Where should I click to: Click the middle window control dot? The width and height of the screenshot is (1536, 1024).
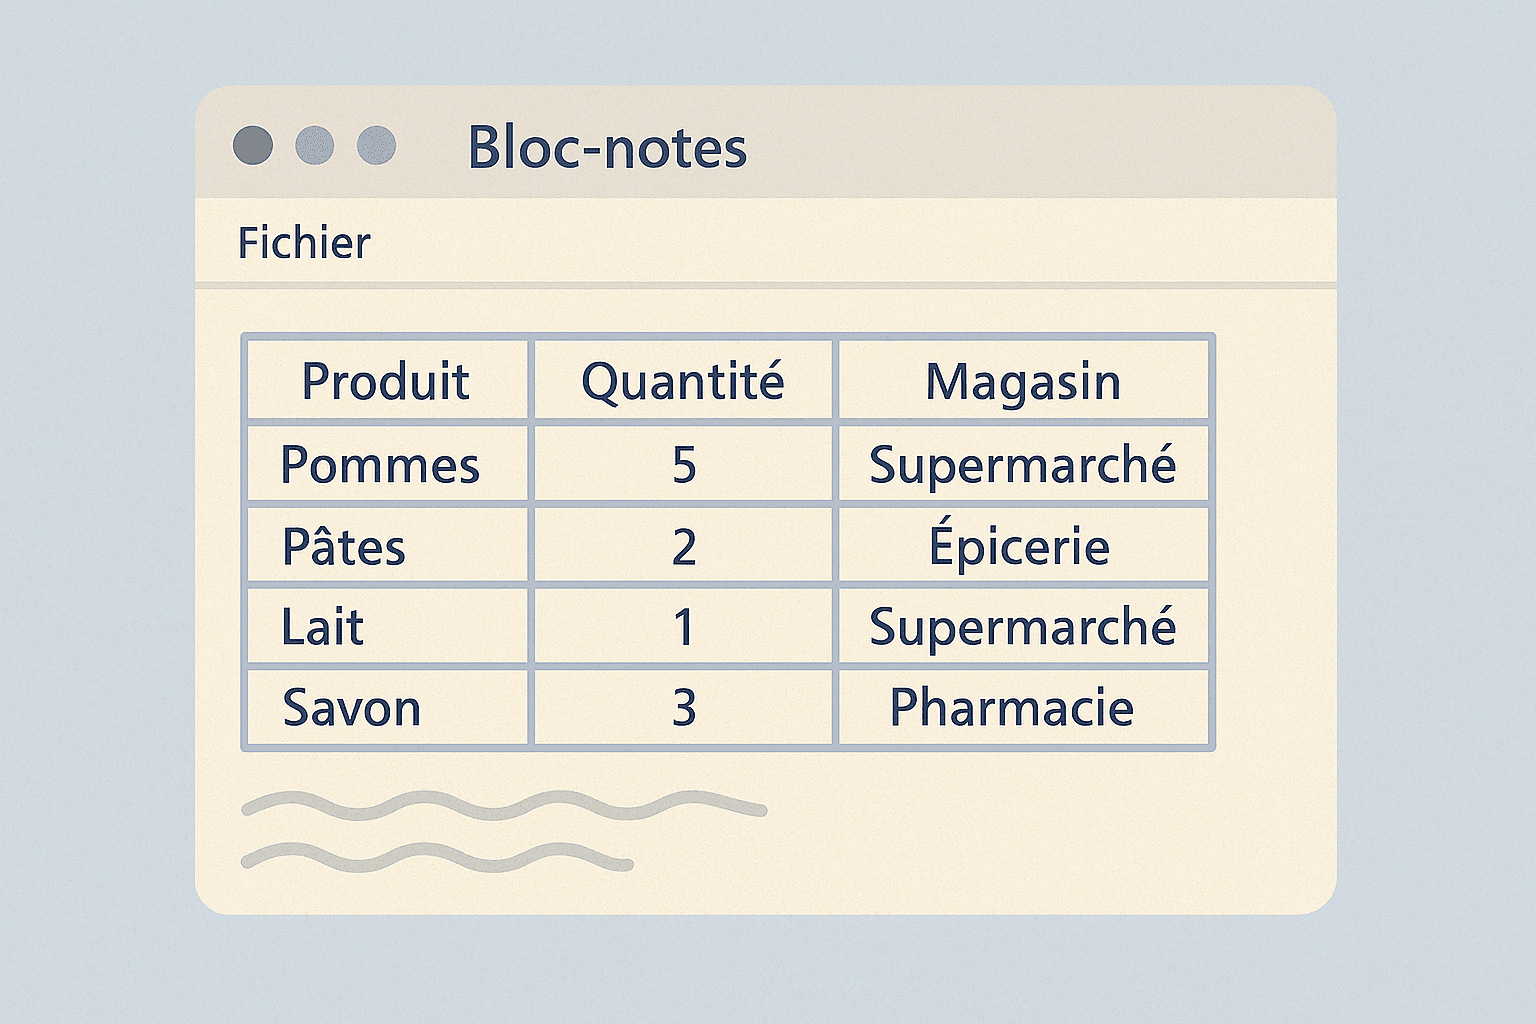(x=315, y=145)
